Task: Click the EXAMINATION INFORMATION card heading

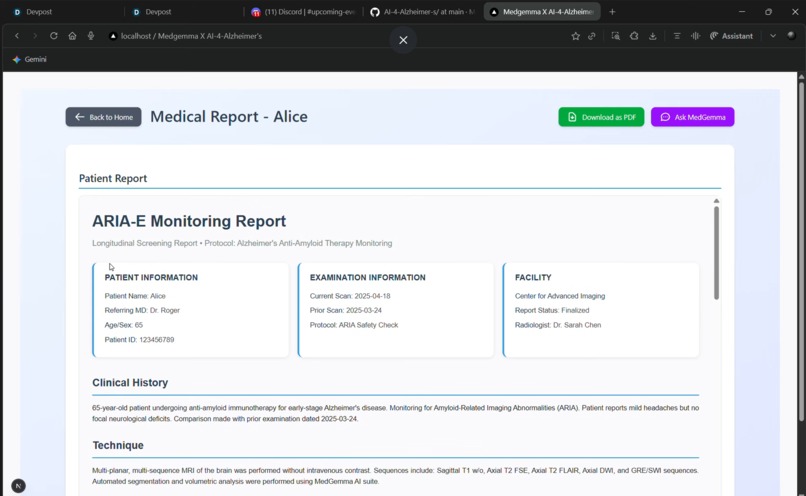Action: click(368, 278)
